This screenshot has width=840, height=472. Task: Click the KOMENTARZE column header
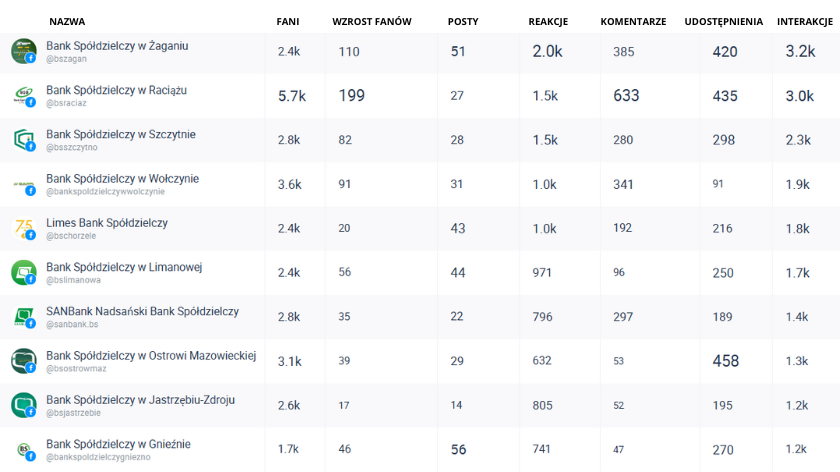point(633,21)
